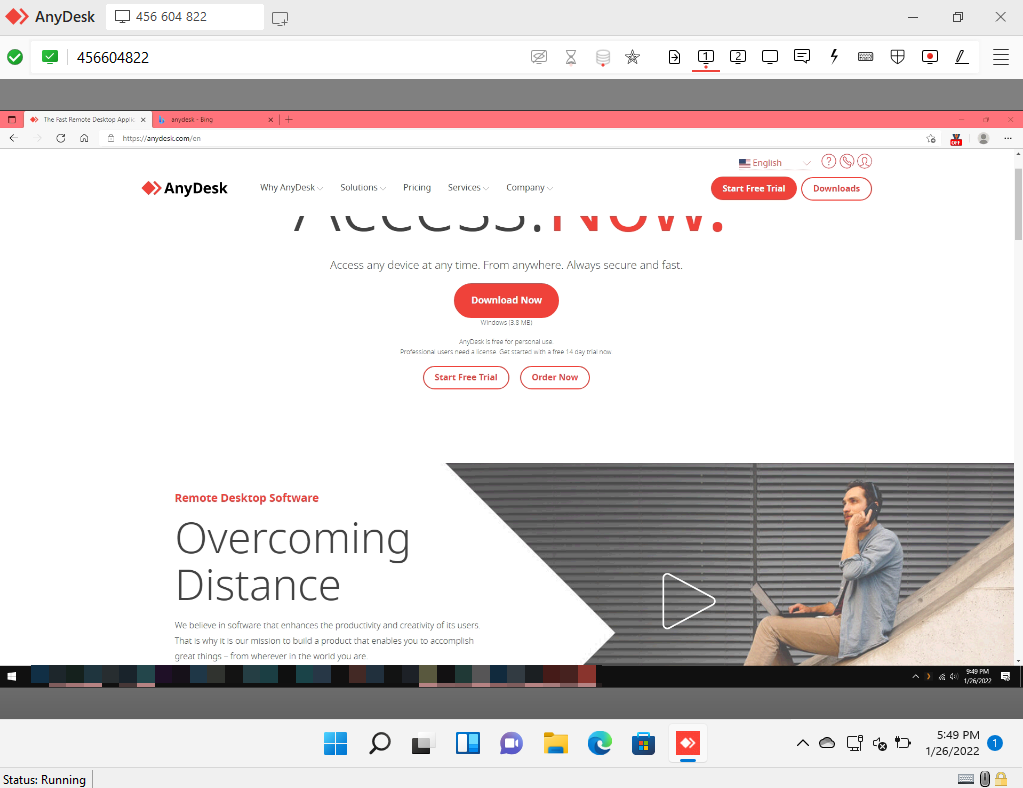Image resolution: width=1023 pixels, height=788 pixels.
Task: Switch to remote monitor 2
Action: (x=738, y=57)
